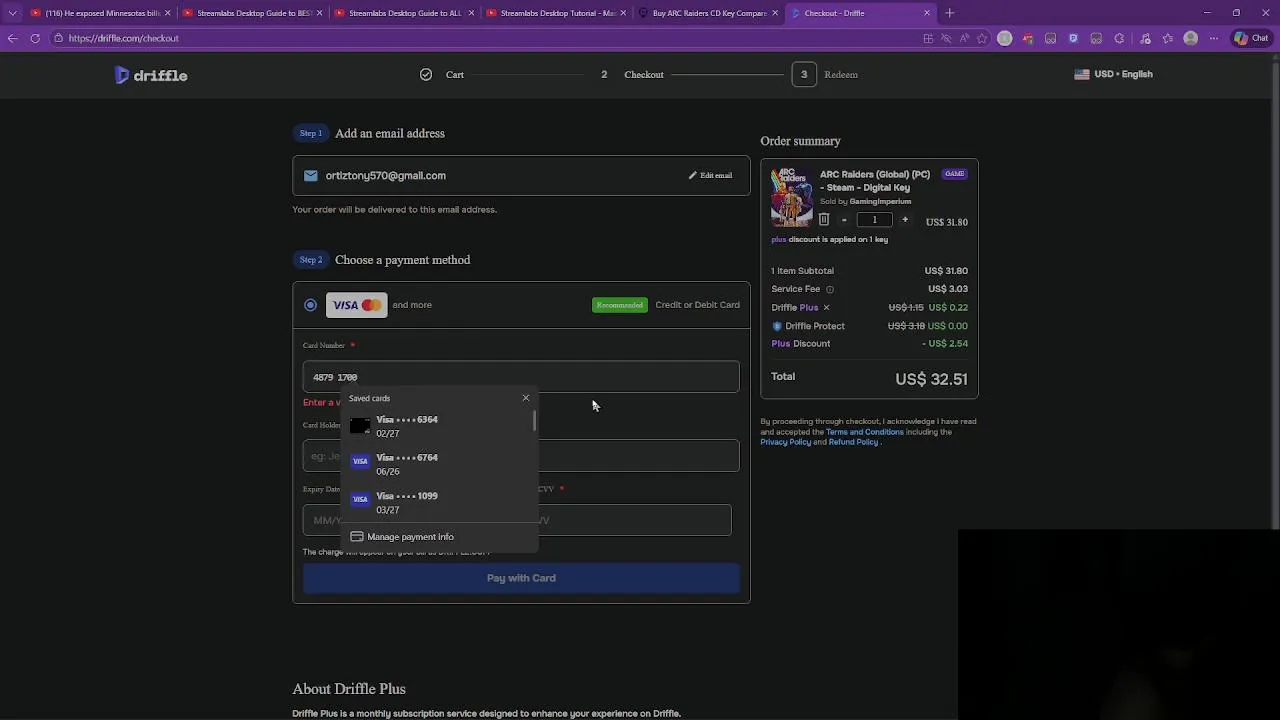The height and width of the screenshot is (720, 1280).
Task: Close the 'Checkout - Driffle' tab
Action: tap(927, 13)
